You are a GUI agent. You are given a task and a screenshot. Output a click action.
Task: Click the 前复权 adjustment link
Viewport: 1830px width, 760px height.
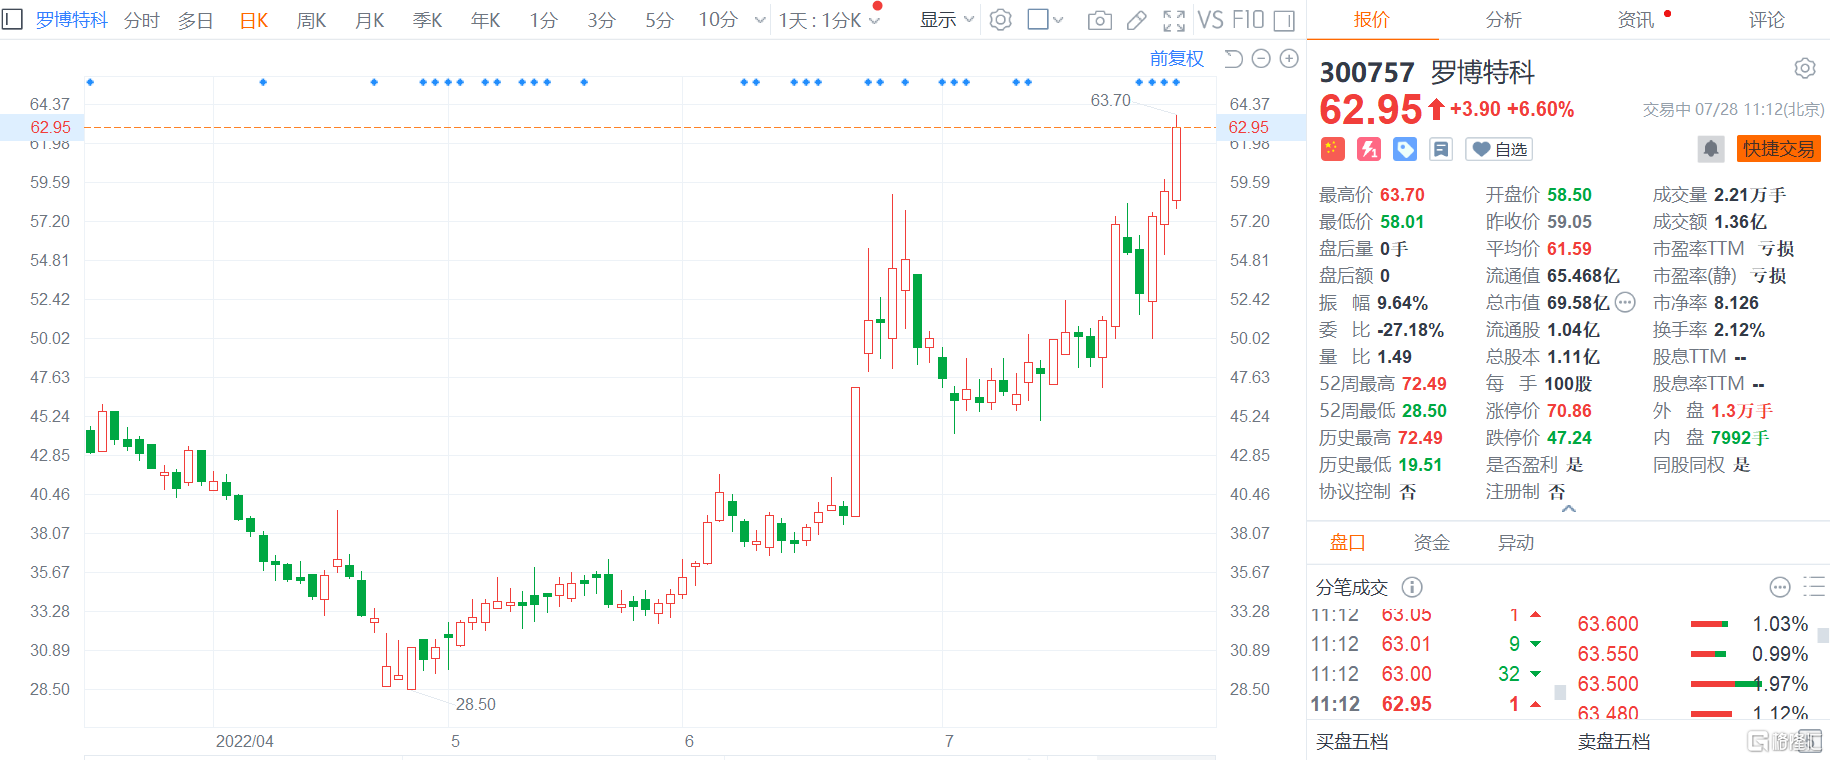coord(1176,59)
